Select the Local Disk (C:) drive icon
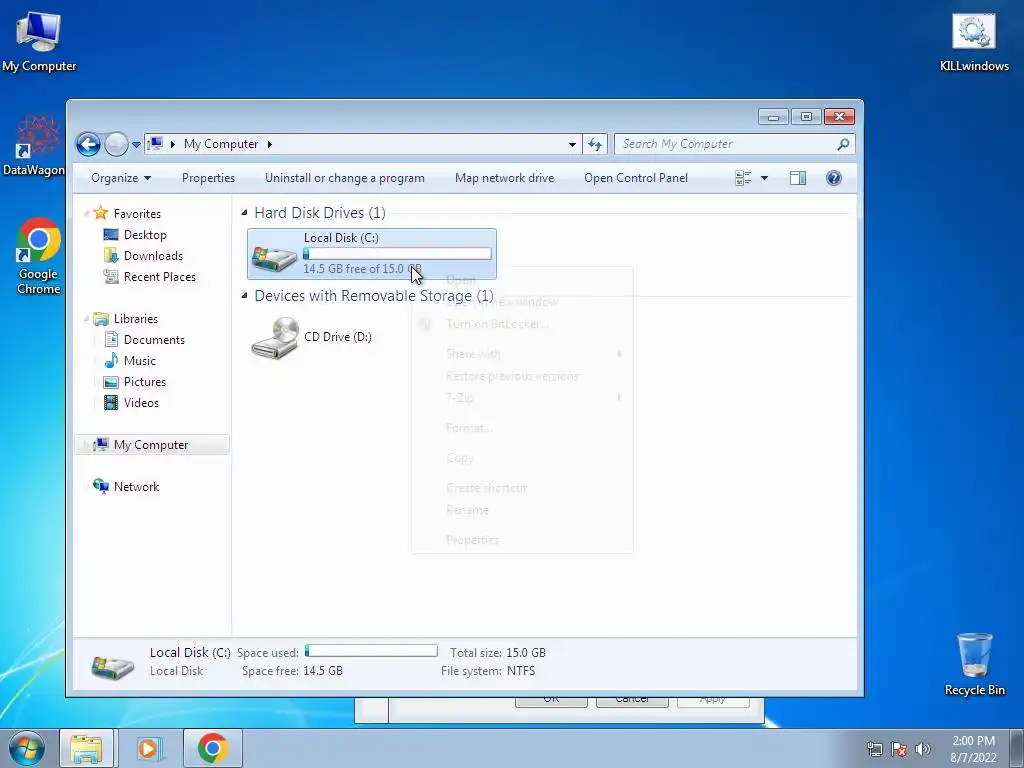The width and height of the screenshot is (1024, 768). [274, 257]
